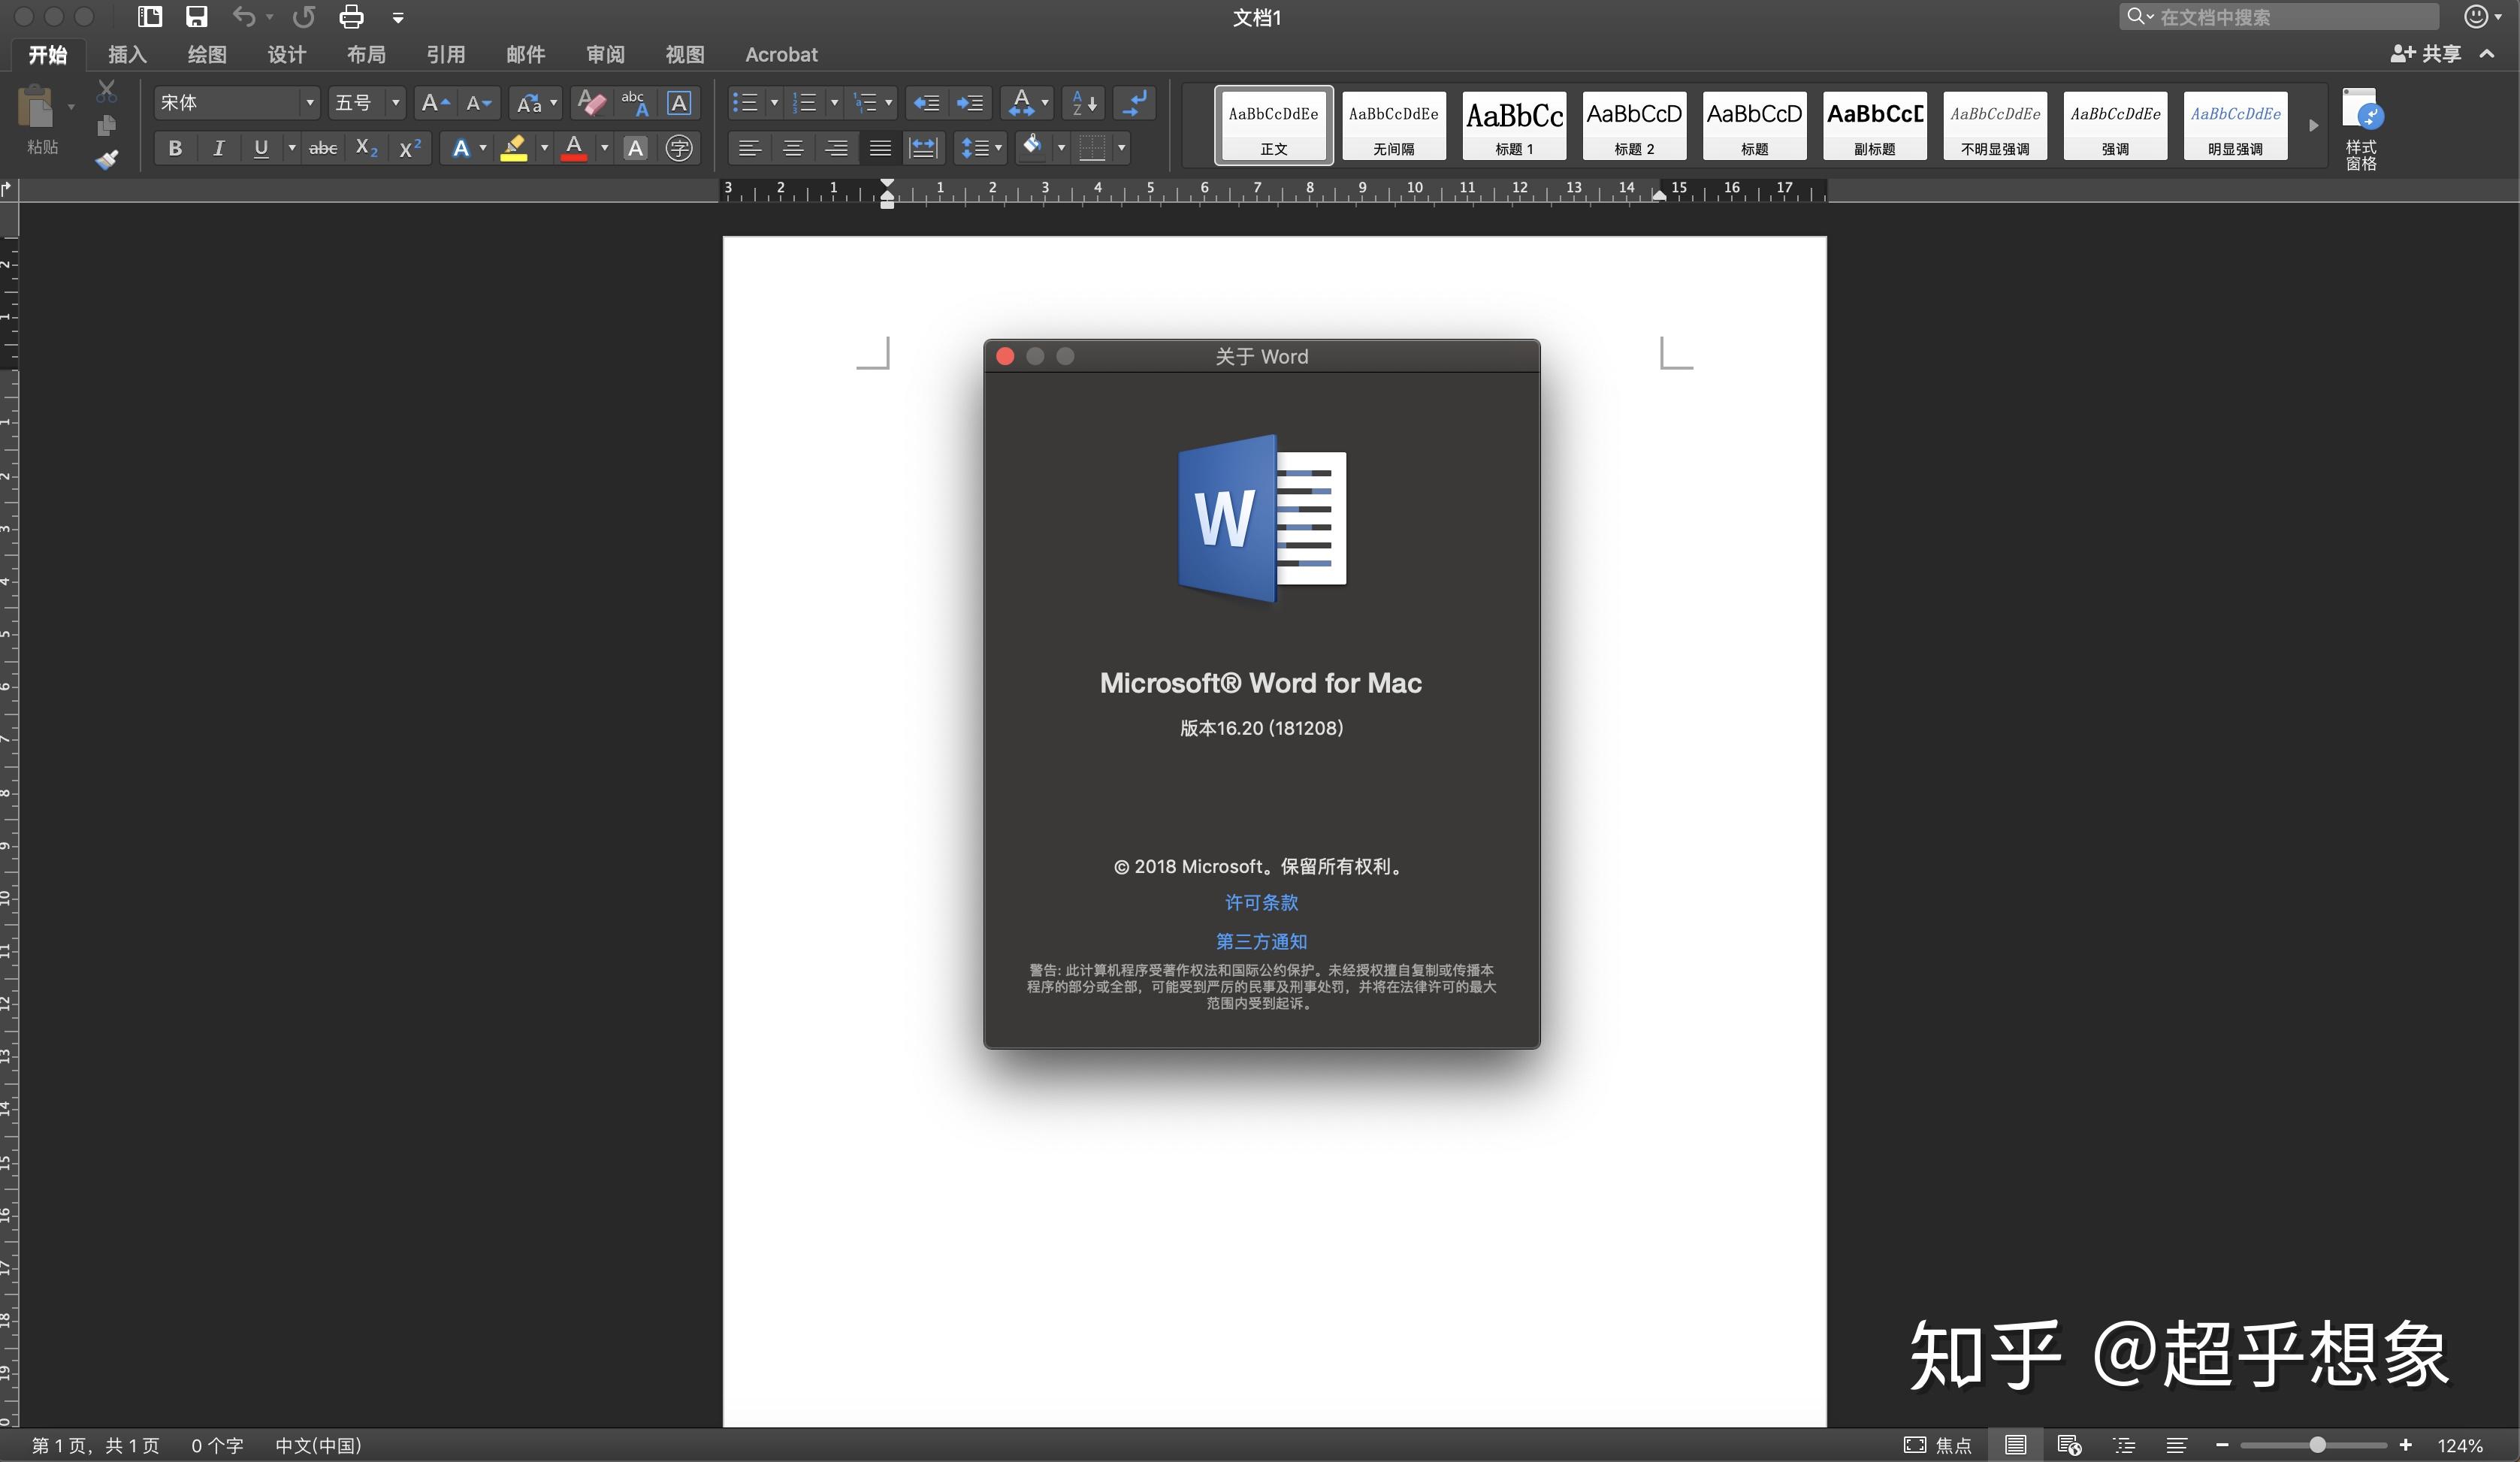Toggle Underline formatting
This screenshot has height=1462, width=2520.
[261, 148]
